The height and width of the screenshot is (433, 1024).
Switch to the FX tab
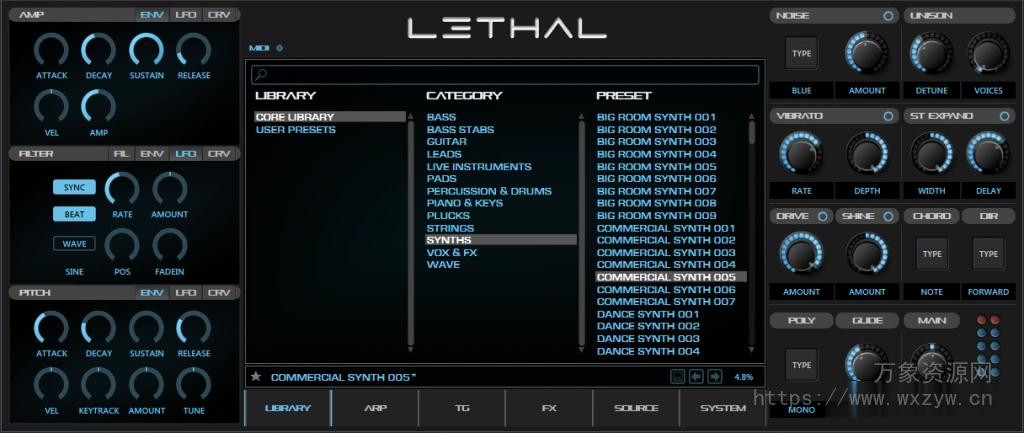[549, 408]
